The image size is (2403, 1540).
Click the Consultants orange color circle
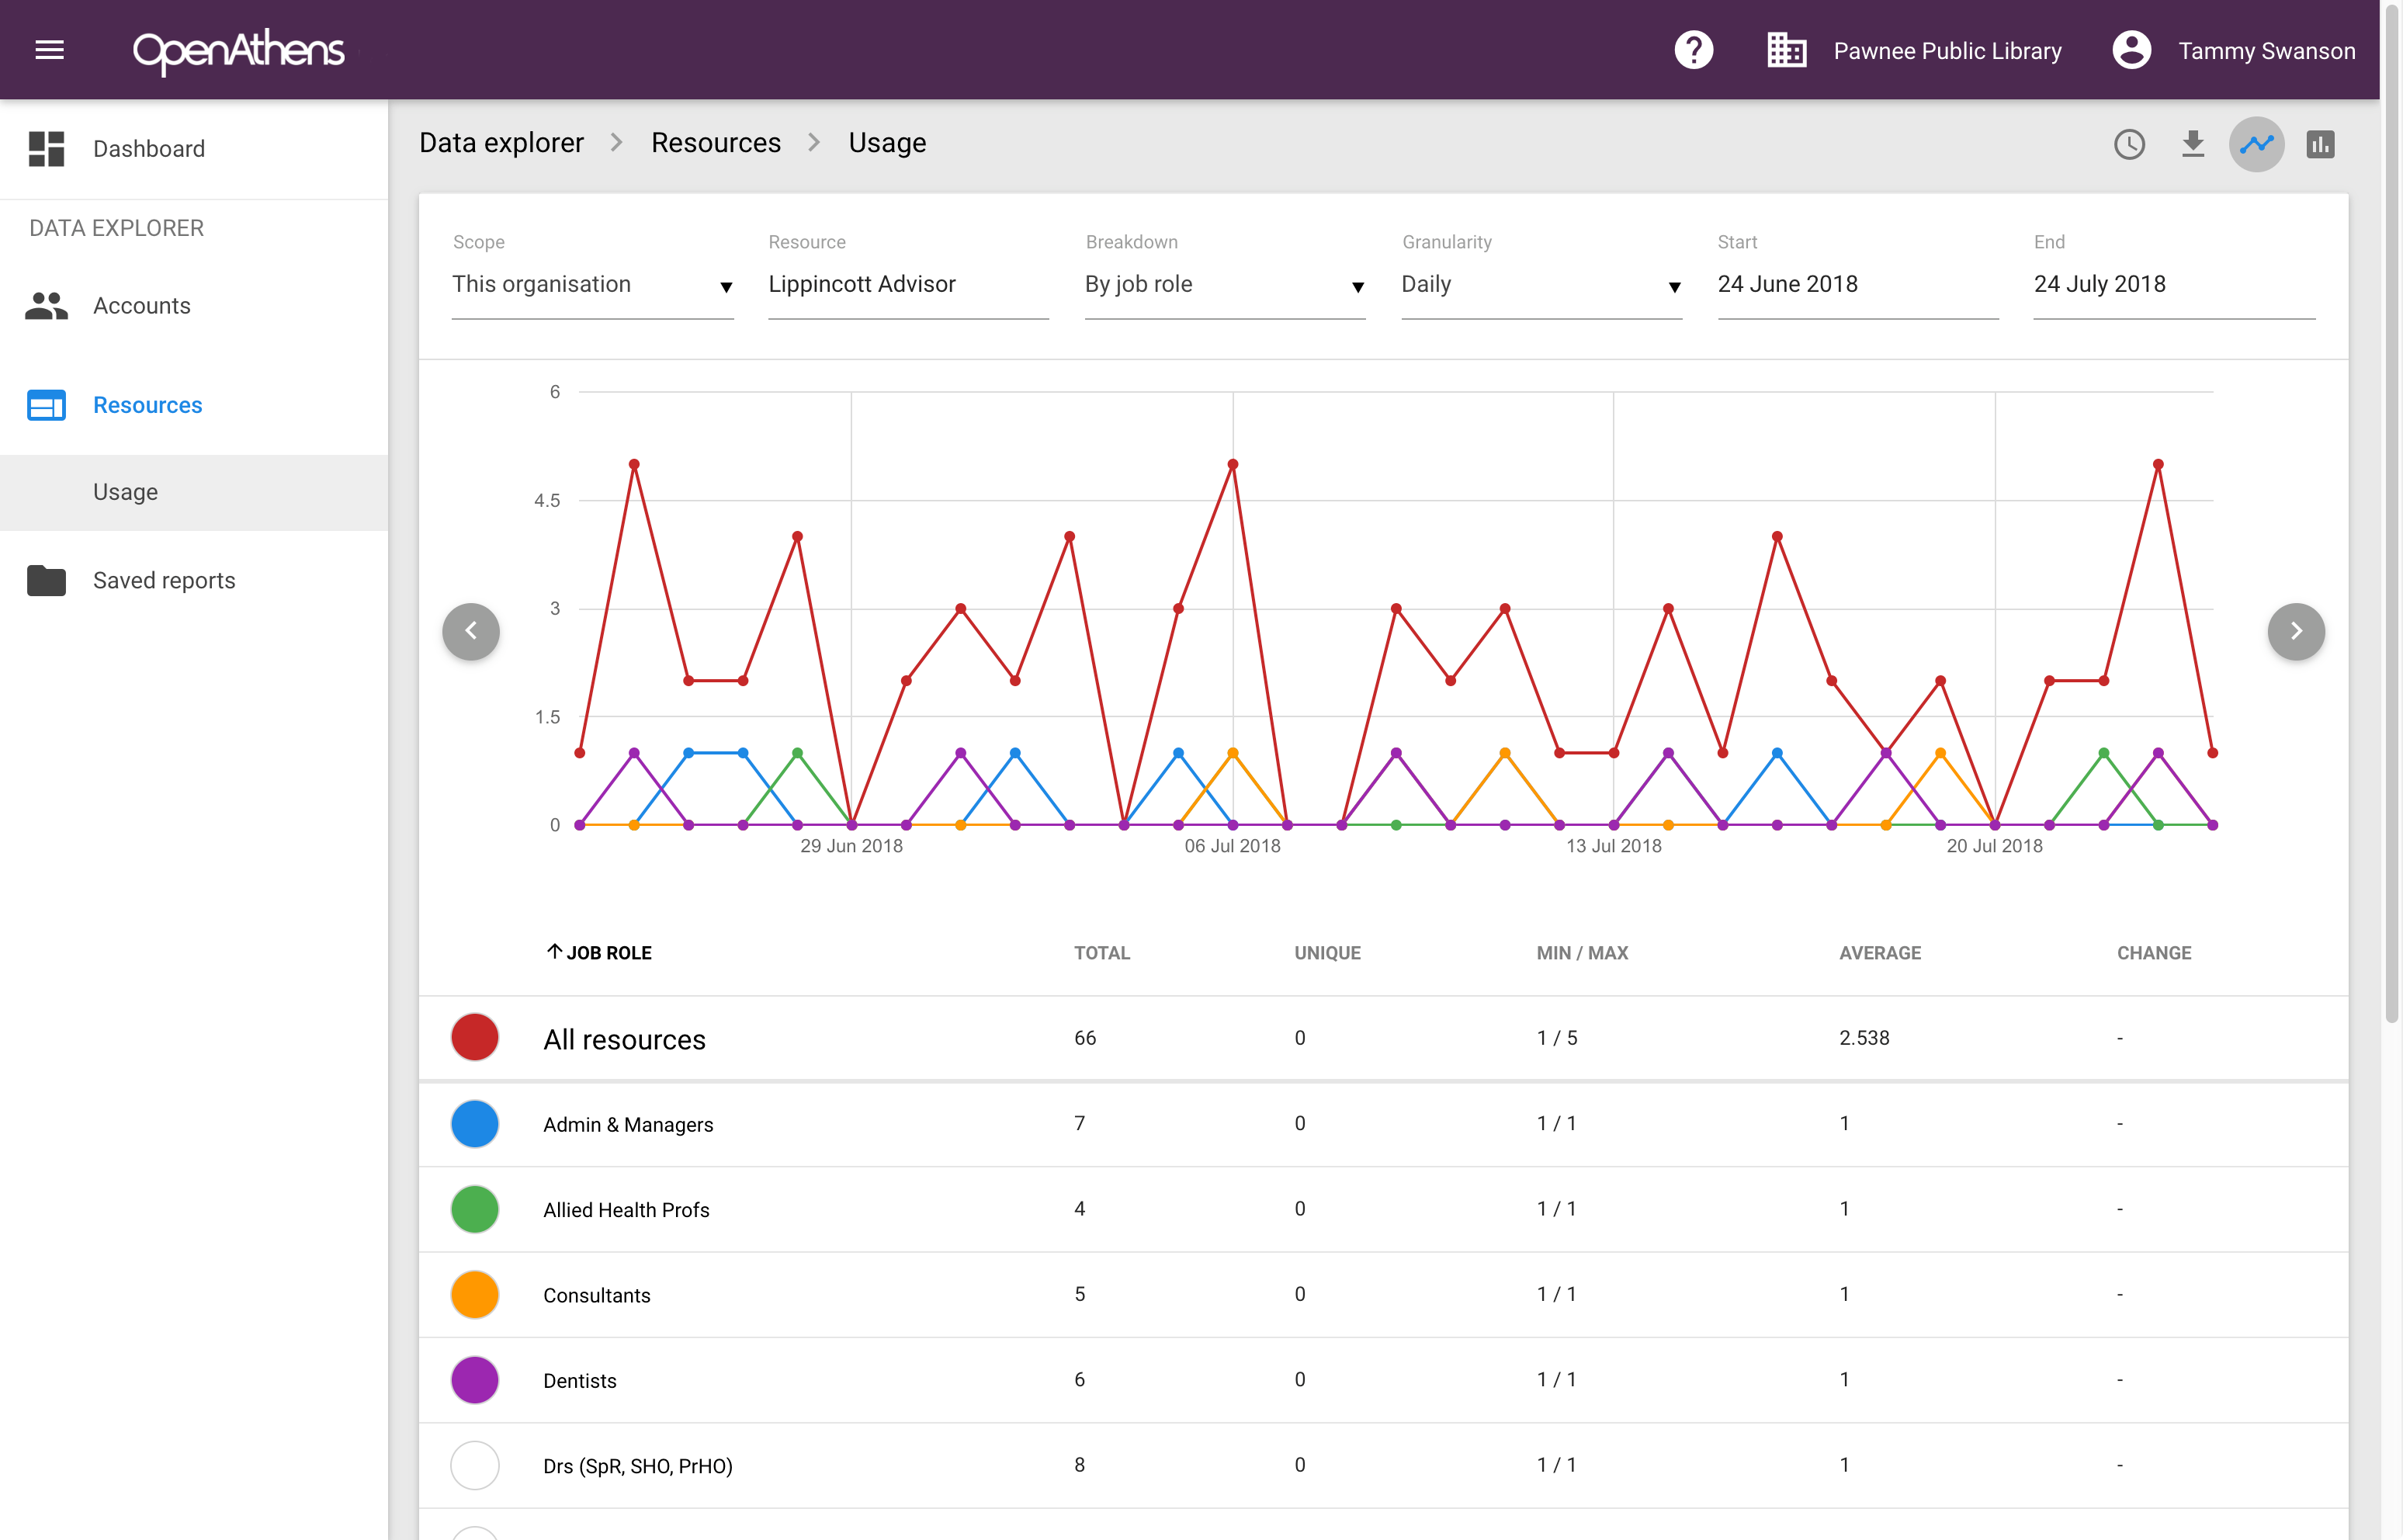click(475, 1295)
